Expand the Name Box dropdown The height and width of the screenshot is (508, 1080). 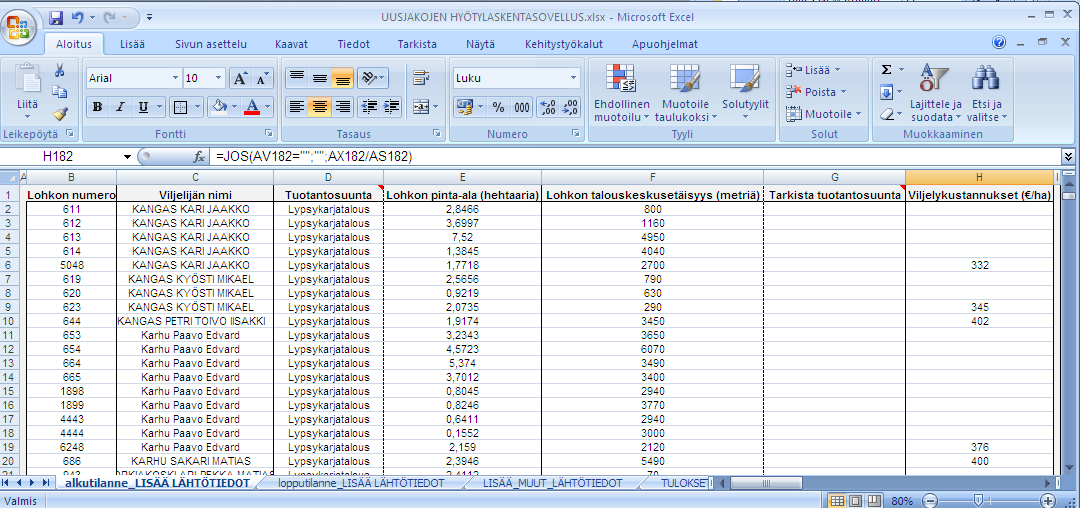click(127, 157)
